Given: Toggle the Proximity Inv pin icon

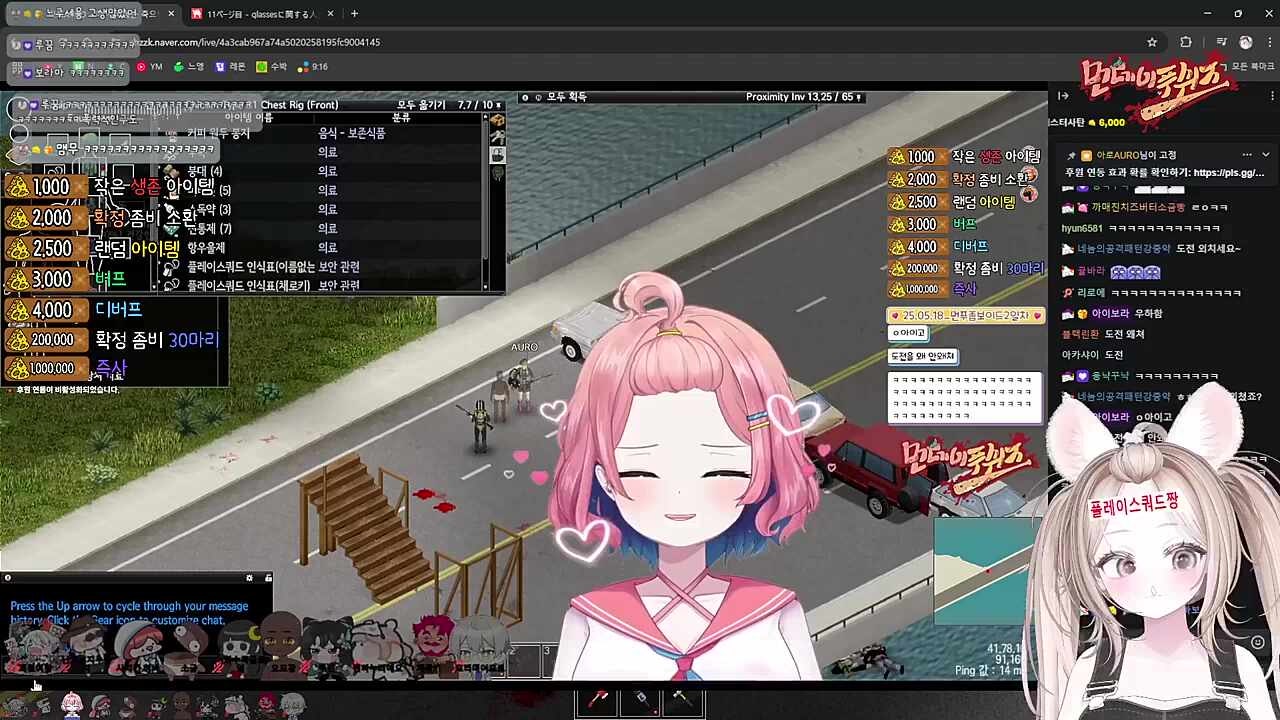Looking at the screenshot, I should tap(859, 97).
